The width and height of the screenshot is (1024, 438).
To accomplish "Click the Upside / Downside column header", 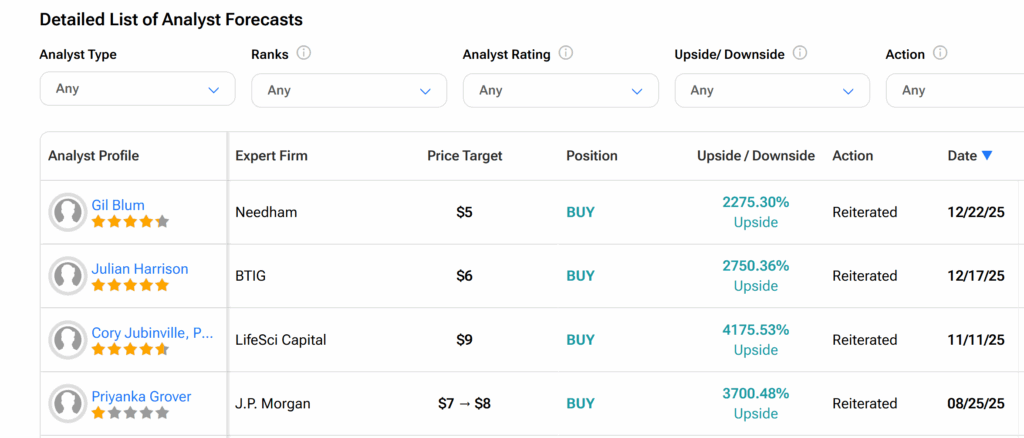I will point(755,156).
